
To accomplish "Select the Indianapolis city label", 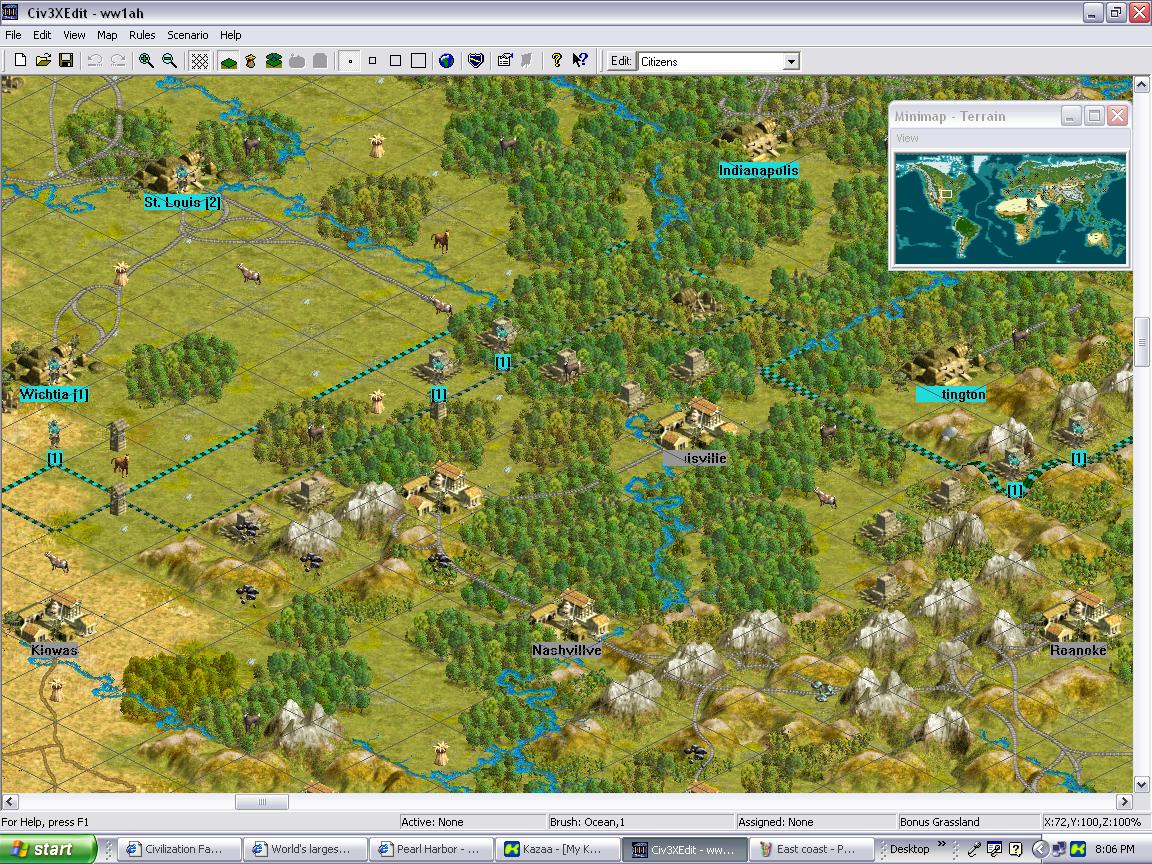I will coord(758,170).
